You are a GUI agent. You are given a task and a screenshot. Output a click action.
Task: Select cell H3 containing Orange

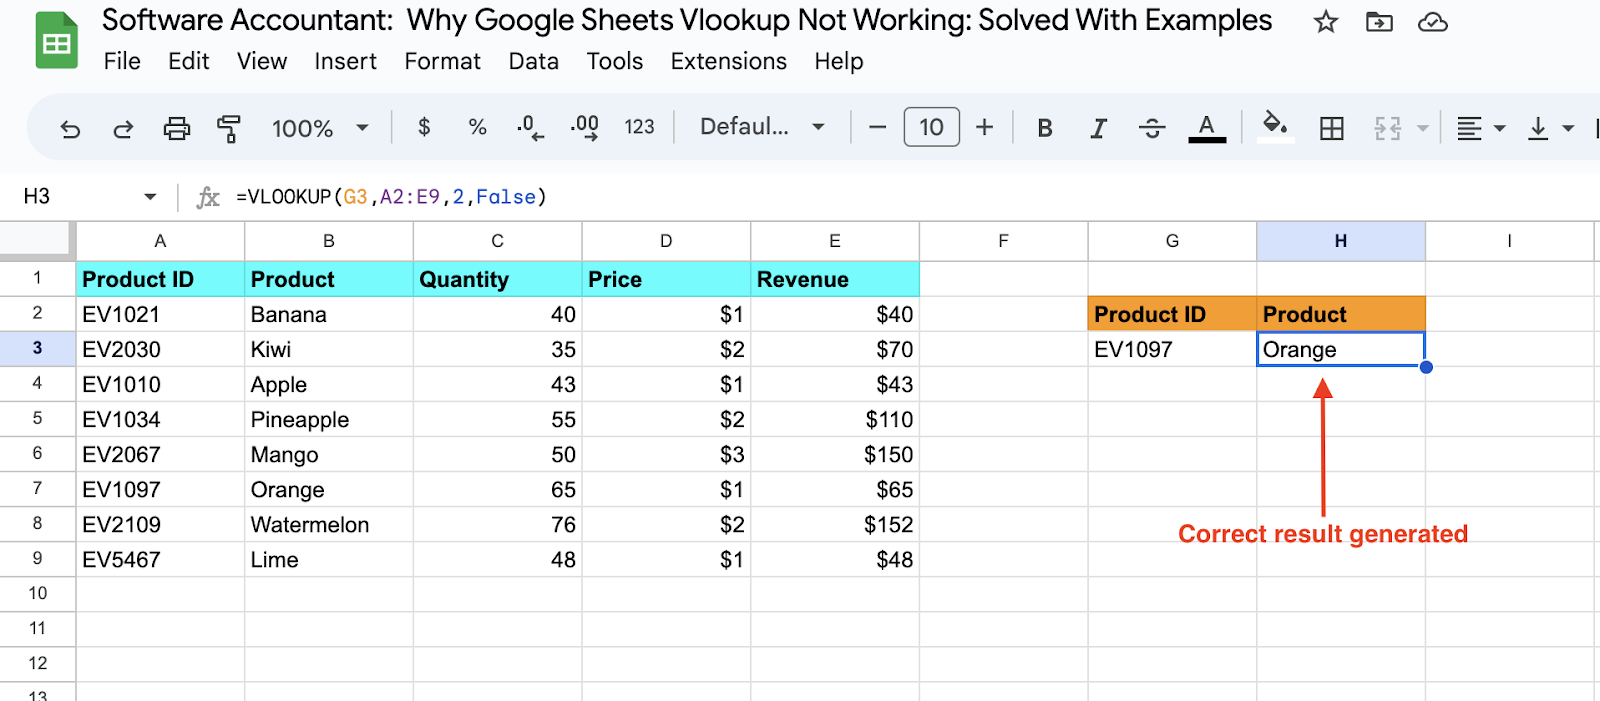click(1341, 349)
